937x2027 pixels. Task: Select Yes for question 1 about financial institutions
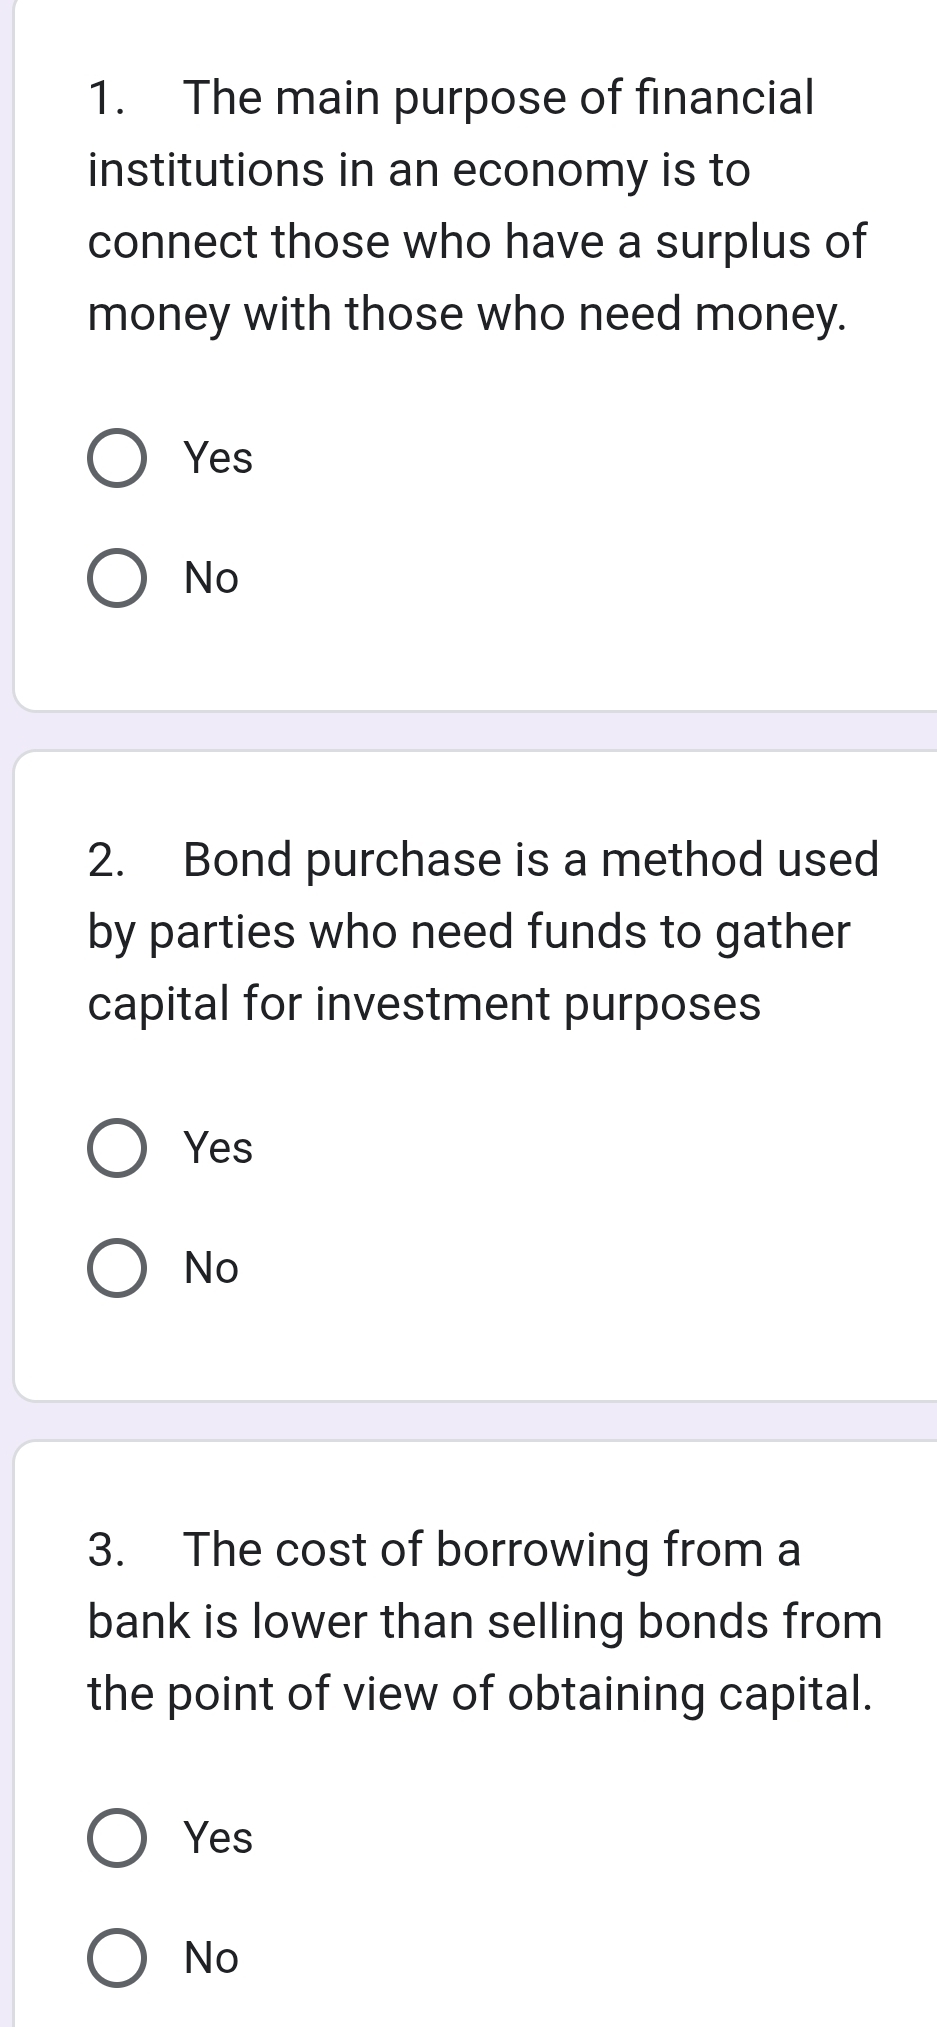point(117,460)
